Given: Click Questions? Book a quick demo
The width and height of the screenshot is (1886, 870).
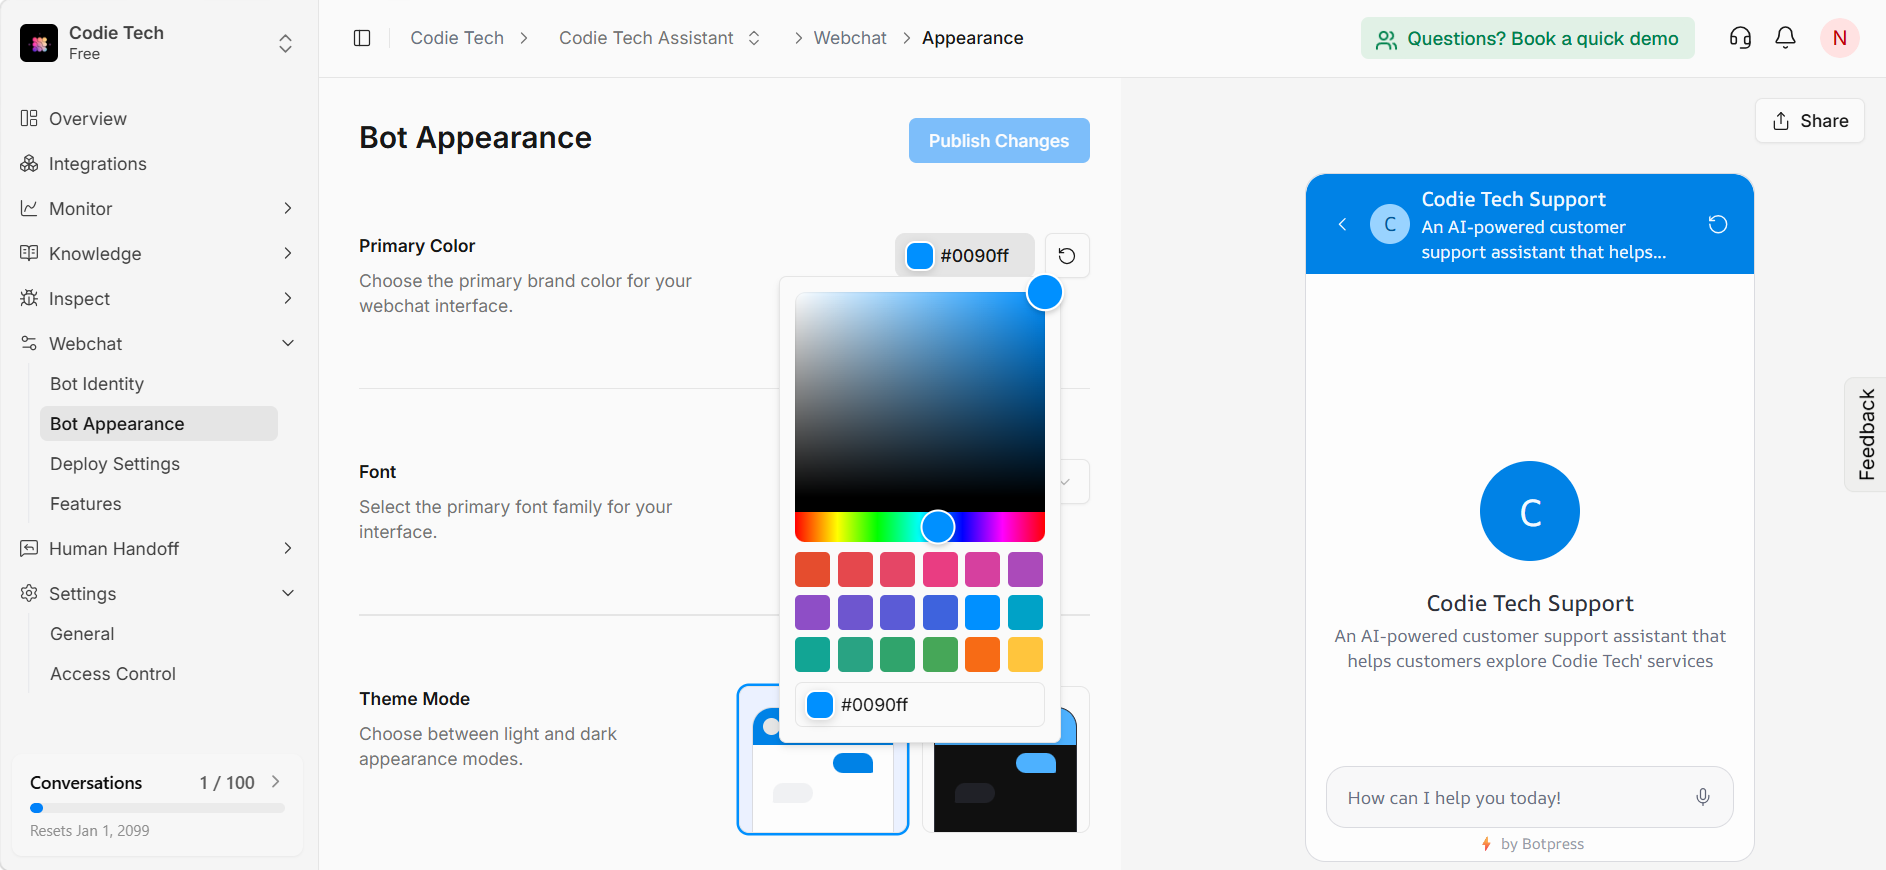Looking at the screenshot, I should coord(1527,38).
